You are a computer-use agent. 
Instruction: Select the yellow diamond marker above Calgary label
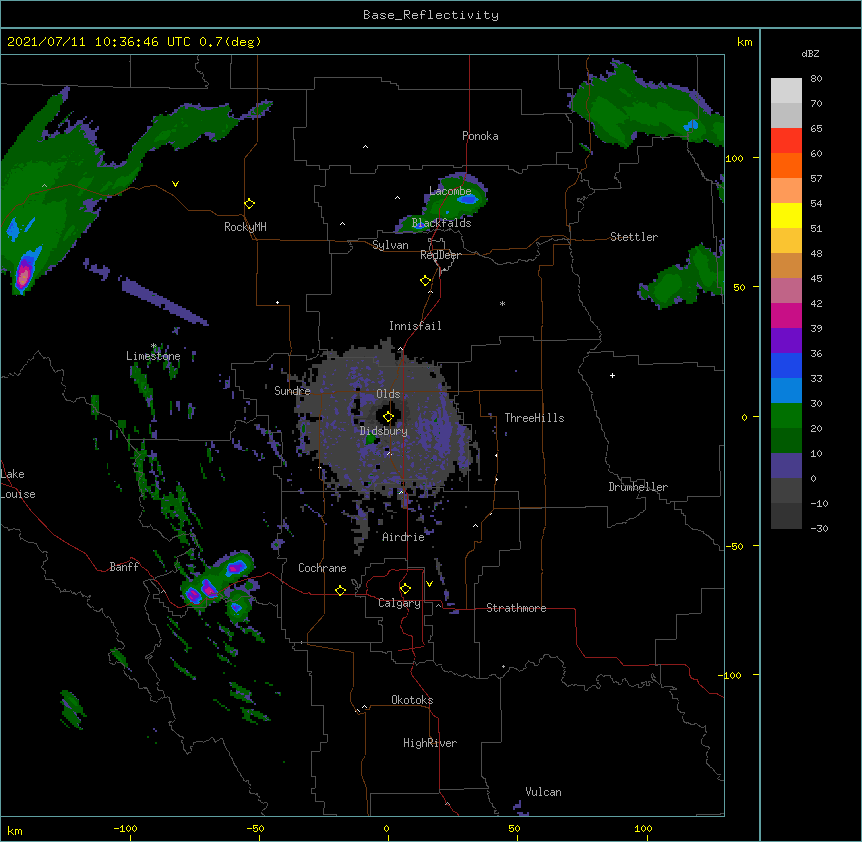coord(405,589)
